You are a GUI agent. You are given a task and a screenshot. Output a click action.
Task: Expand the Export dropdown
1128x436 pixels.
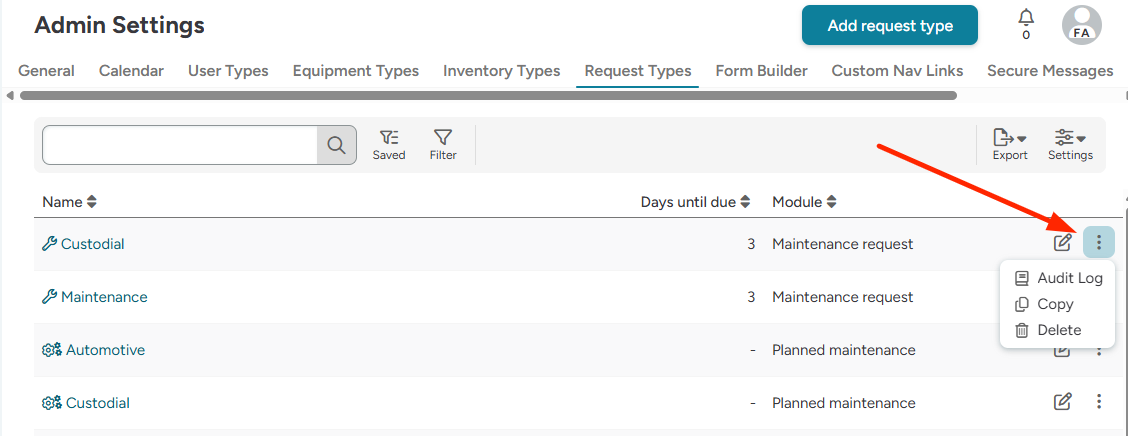click(1010, 144)
